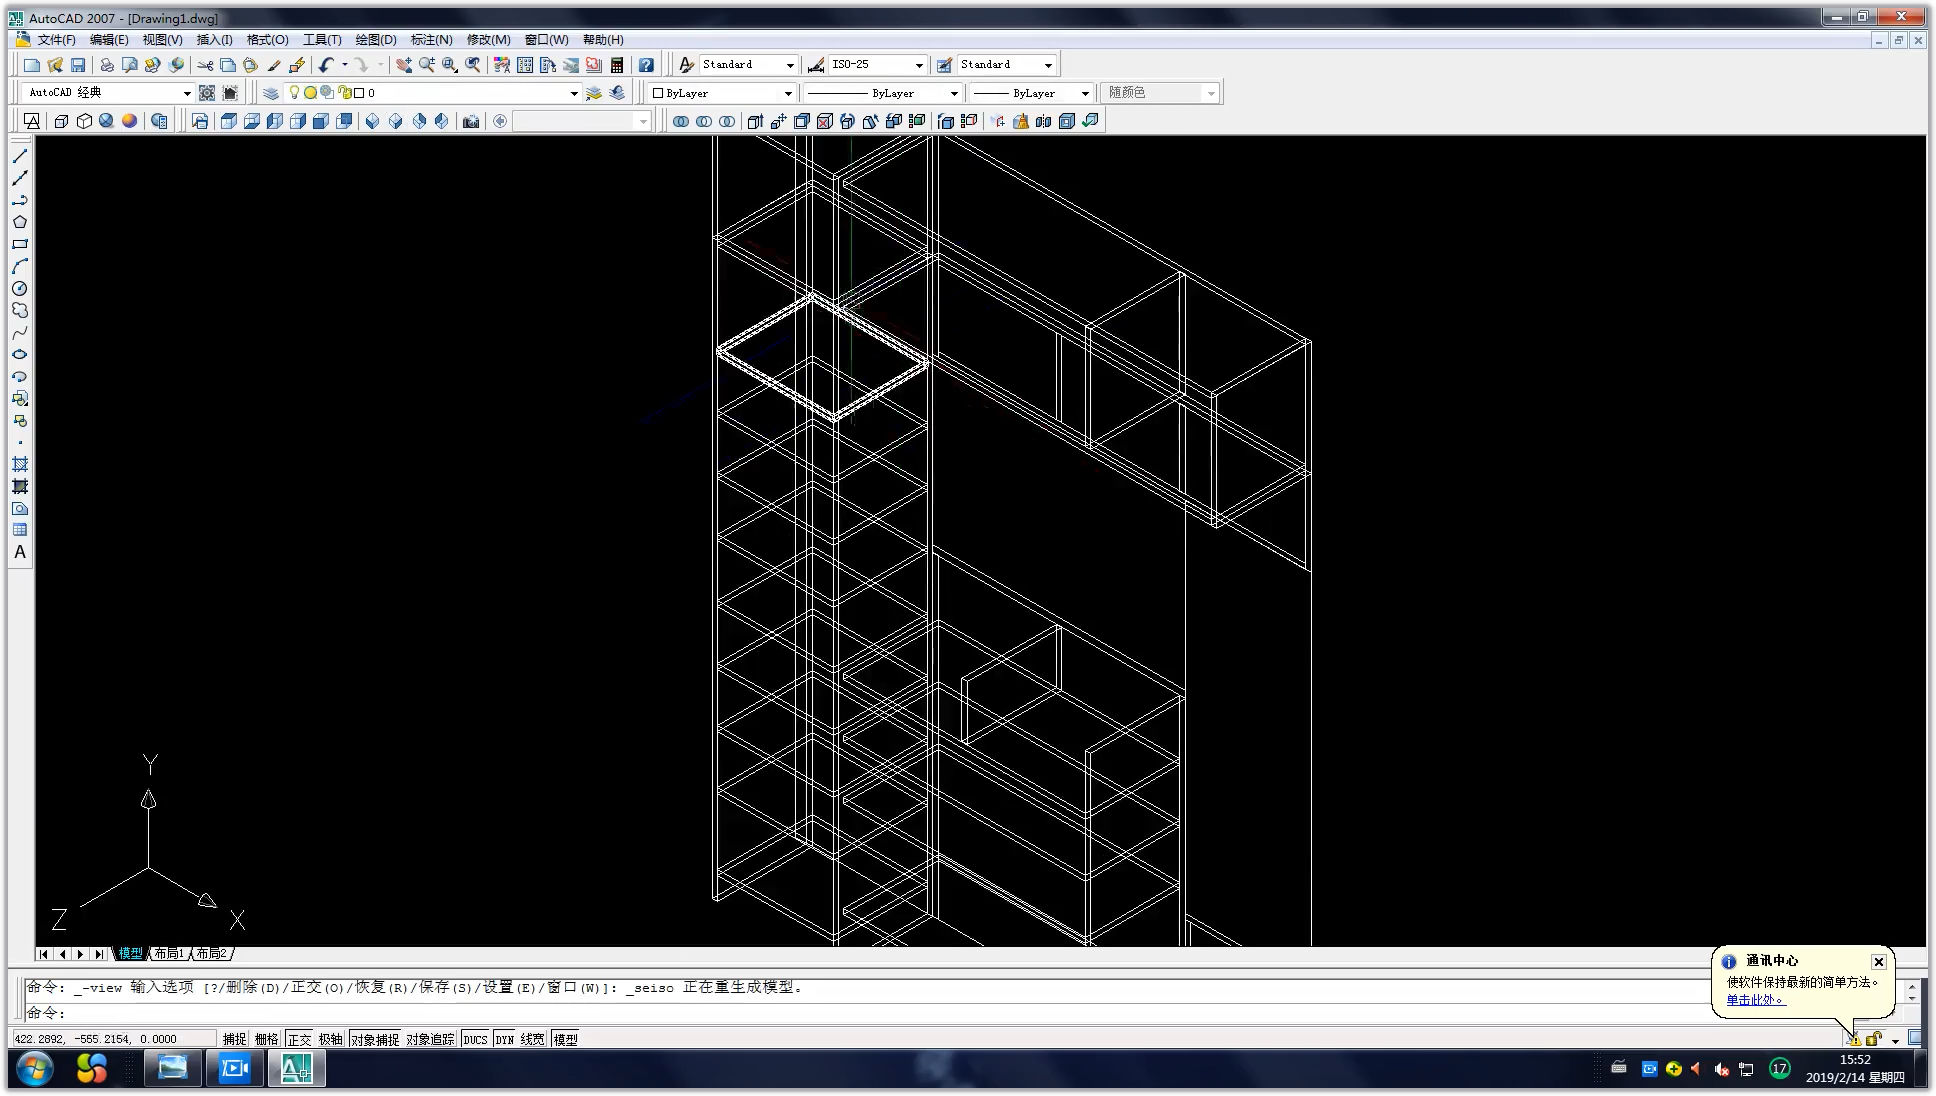Toggle 栅格 grid display in status bar

pos(267,1040)
